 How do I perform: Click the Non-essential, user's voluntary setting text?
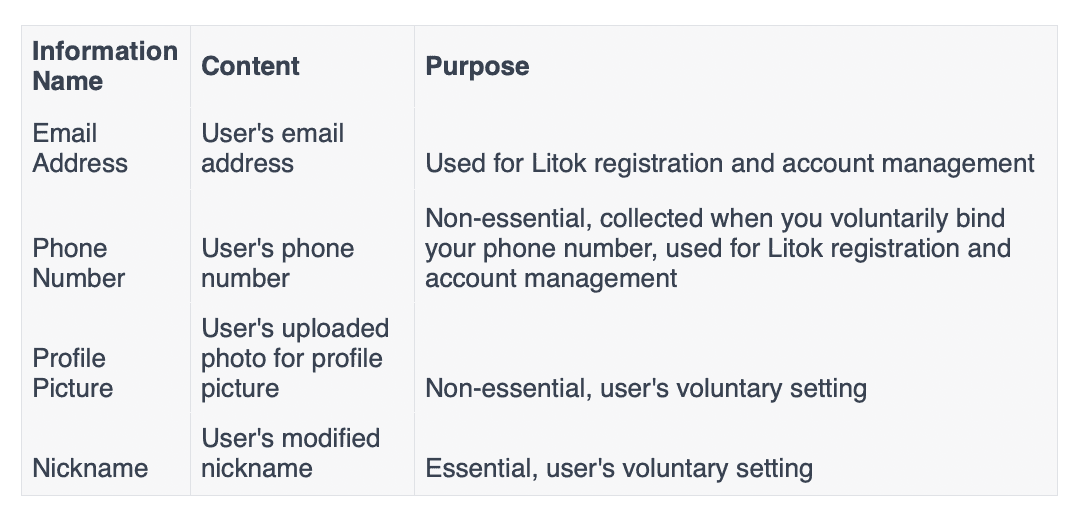pyautogui.click(x=646, y=388)
